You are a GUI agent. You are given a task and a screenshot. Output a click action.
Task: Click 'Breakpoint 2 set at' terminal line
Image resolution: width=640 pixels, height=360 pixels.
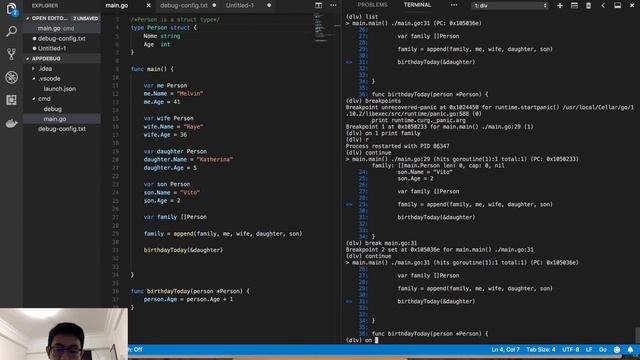point(439,249)
